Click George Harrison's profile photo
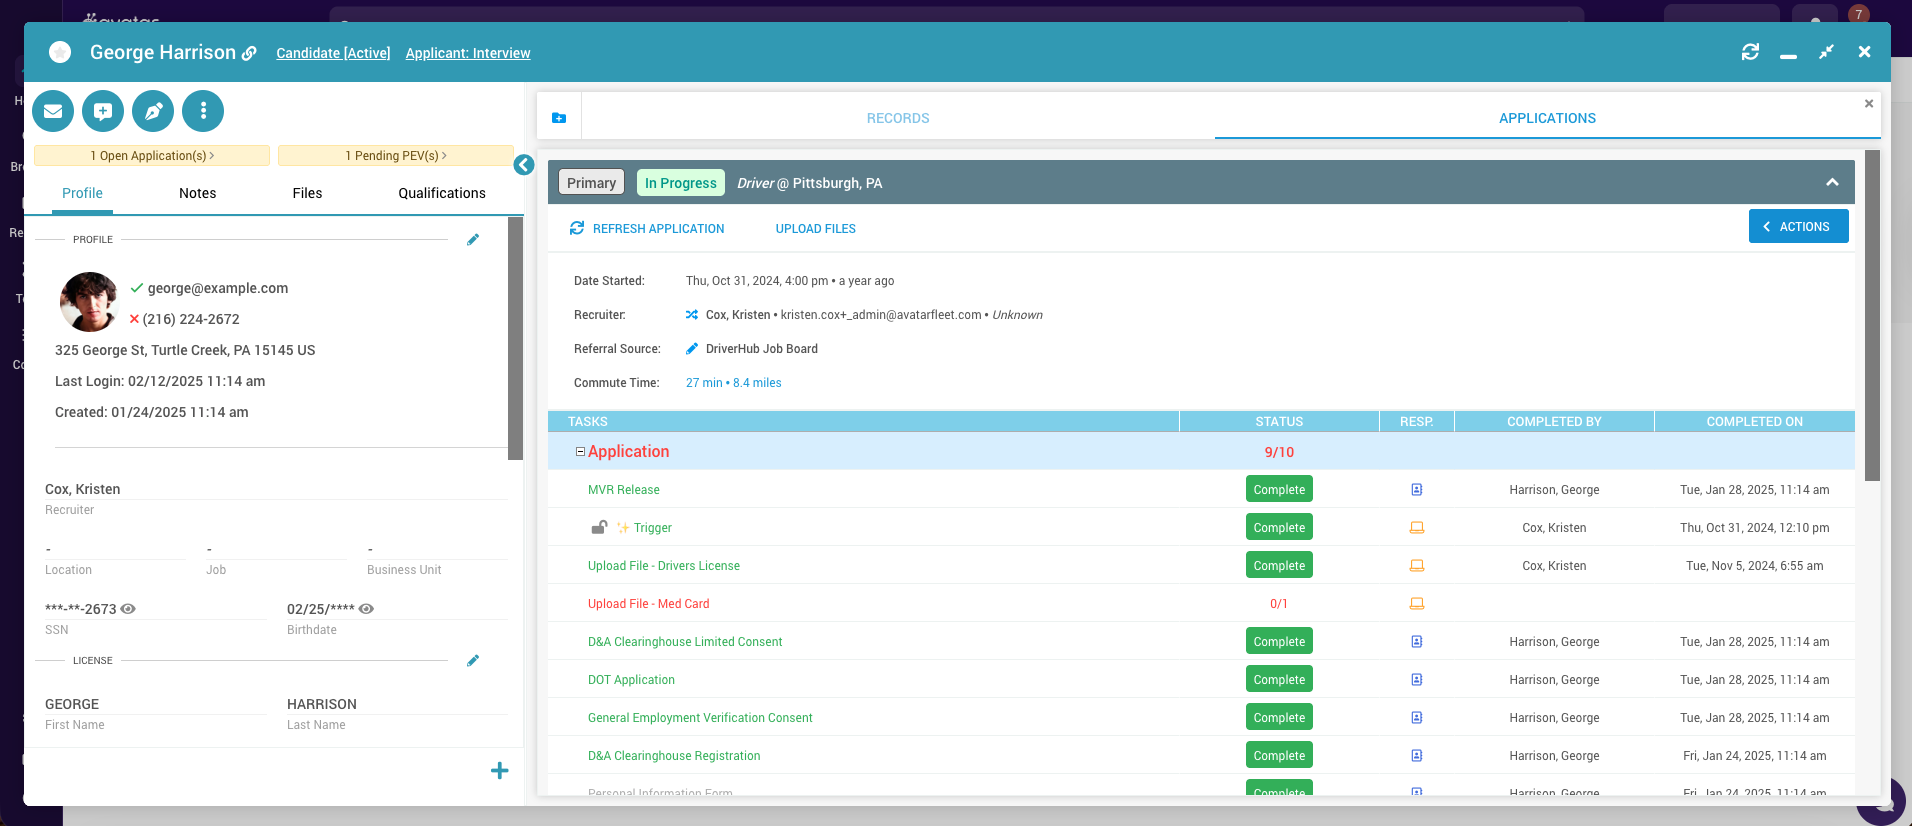The image size is (1912, 826). [x=89, y=302]
